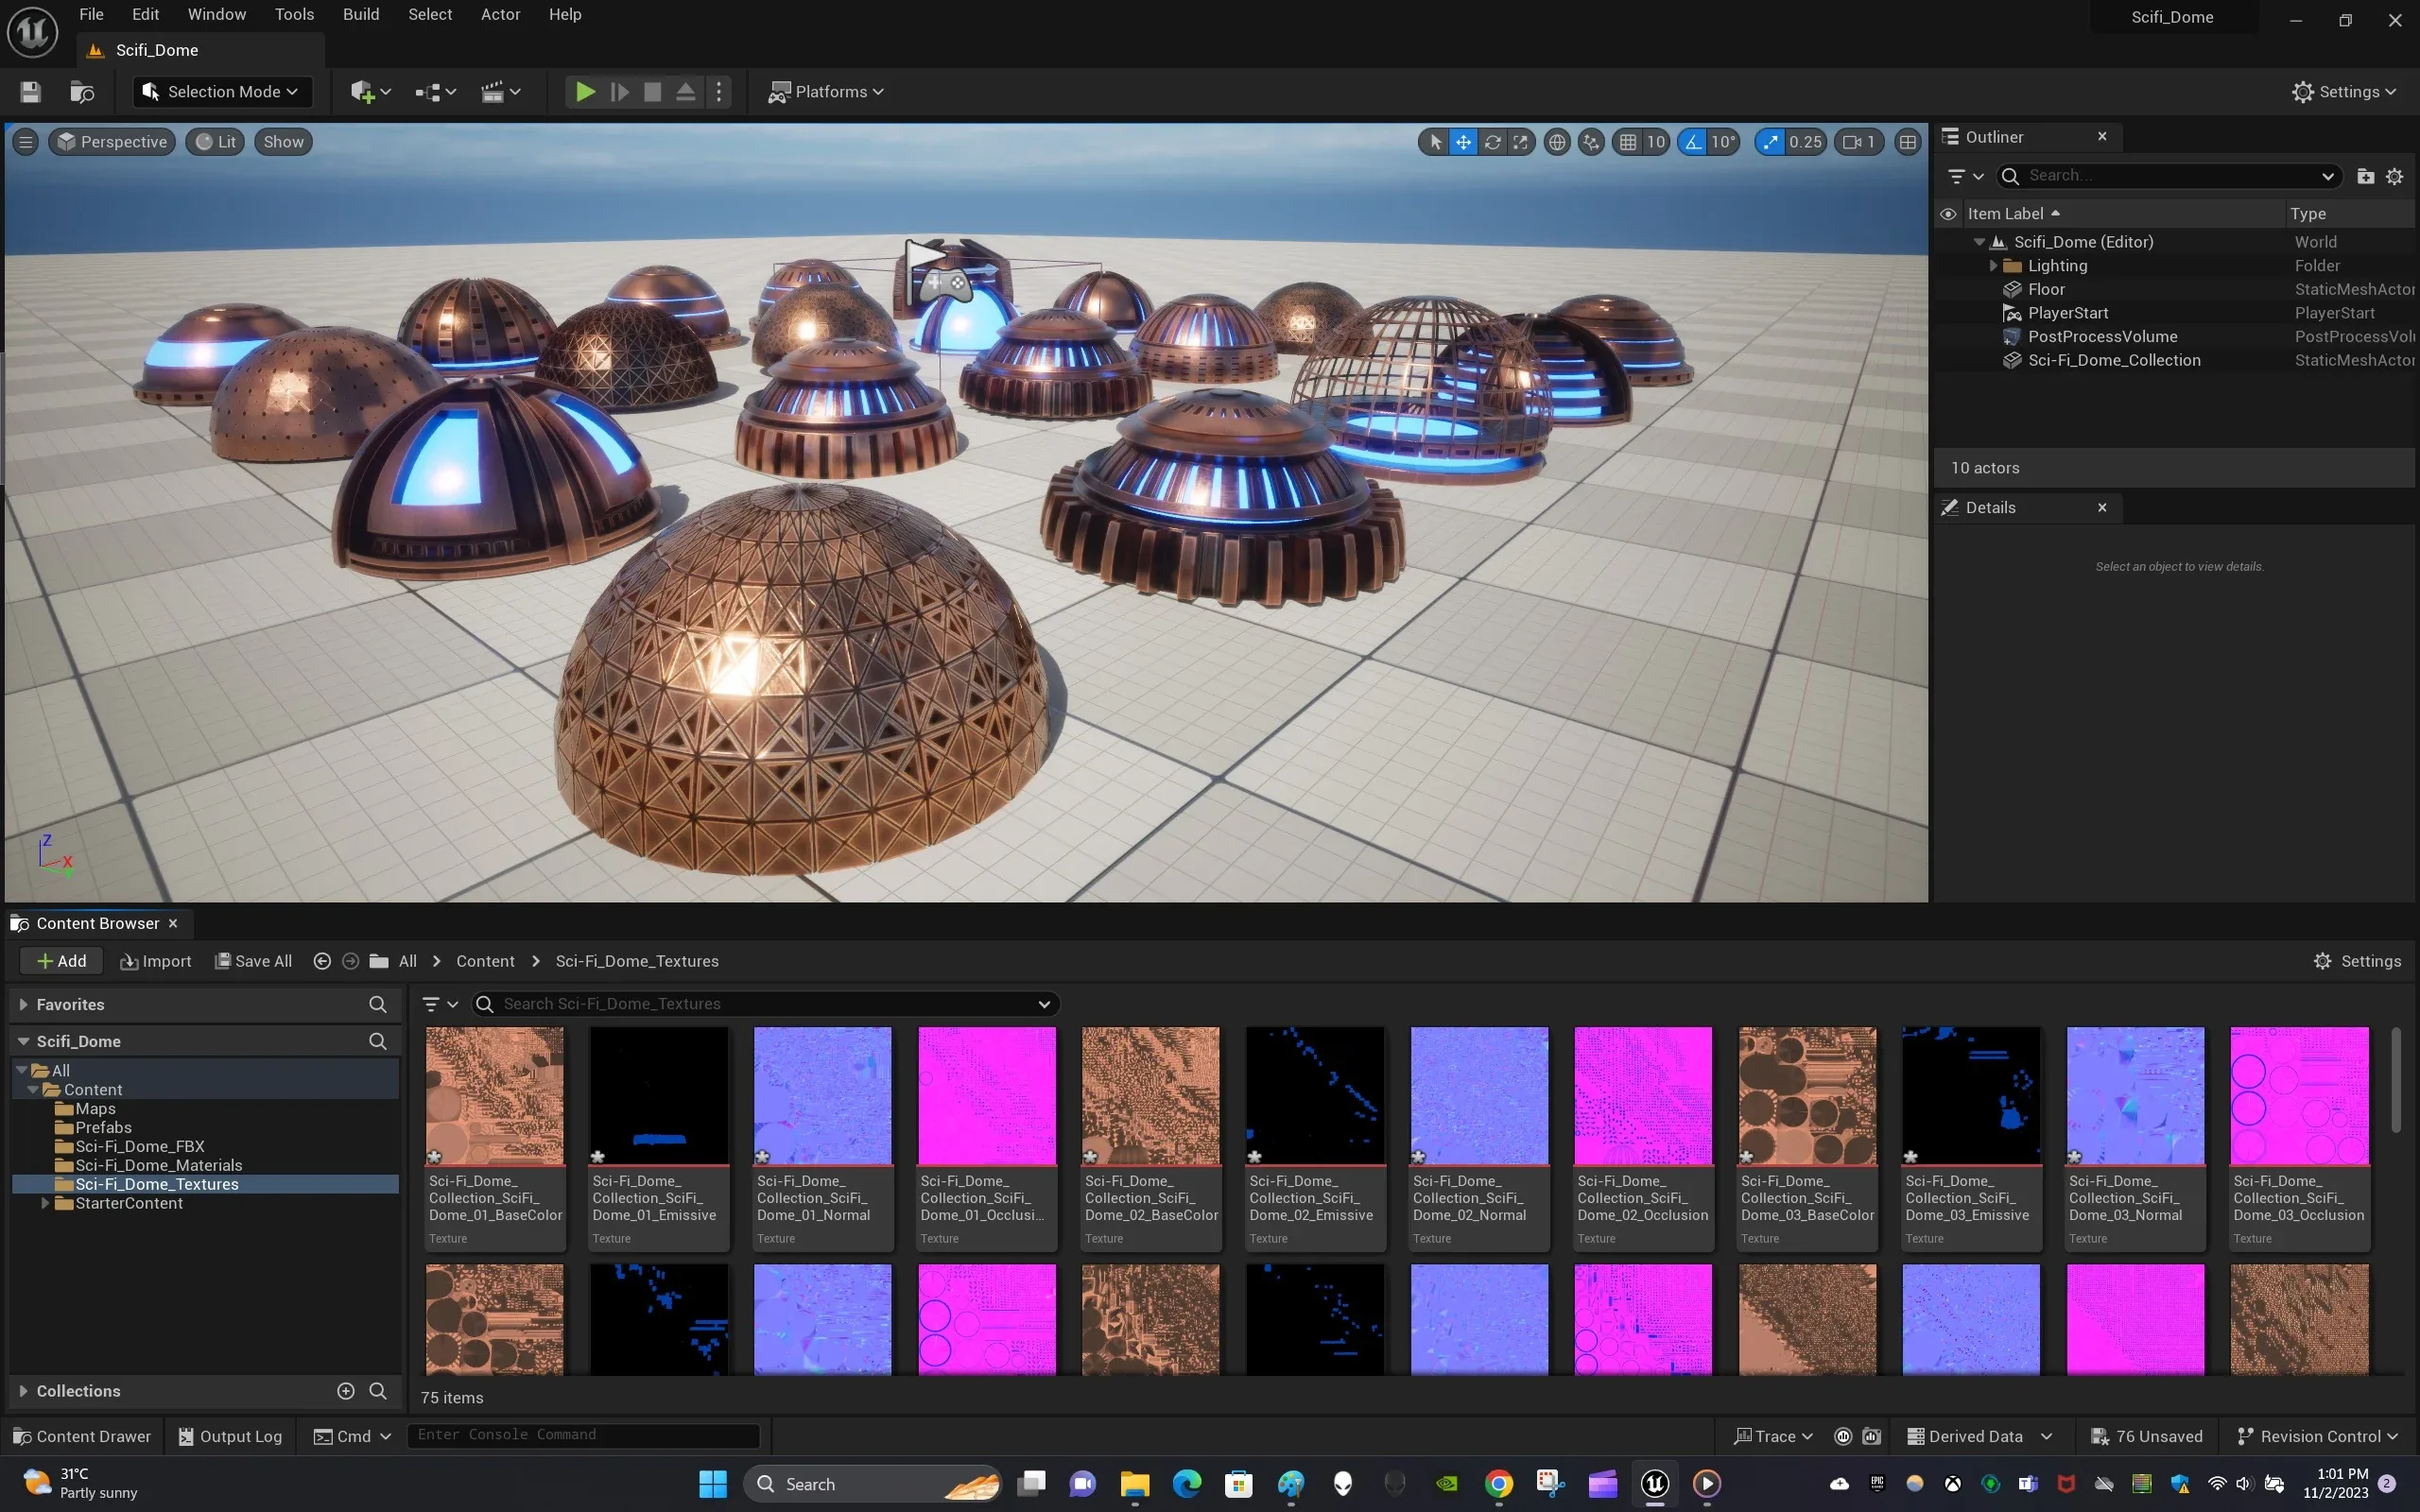Screen dimensions: 2420x1512
Task: Click the Surface snapping icon
Action: (1591, 142)
